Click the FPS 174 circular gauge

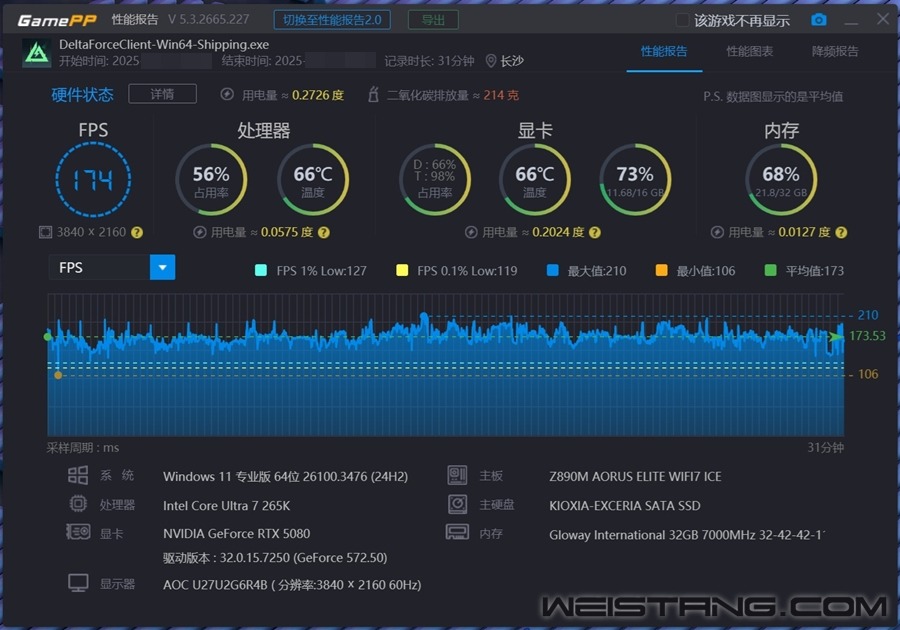tap(93, 180)
